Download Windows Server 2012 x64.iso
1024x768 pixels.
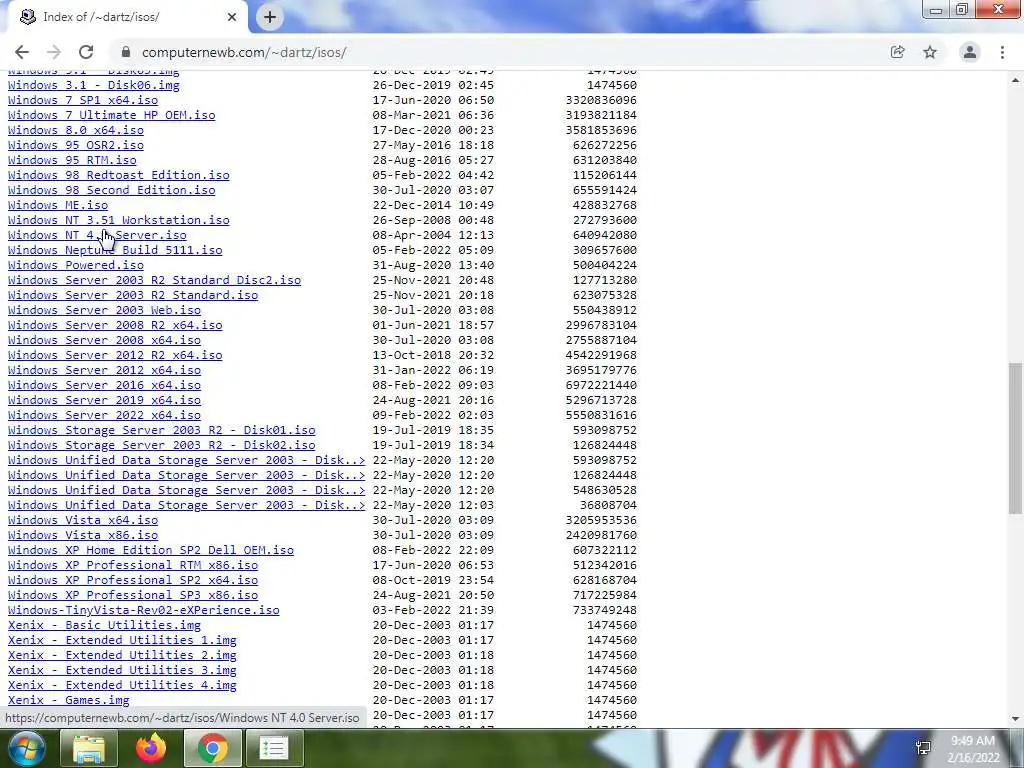(104, 370)
